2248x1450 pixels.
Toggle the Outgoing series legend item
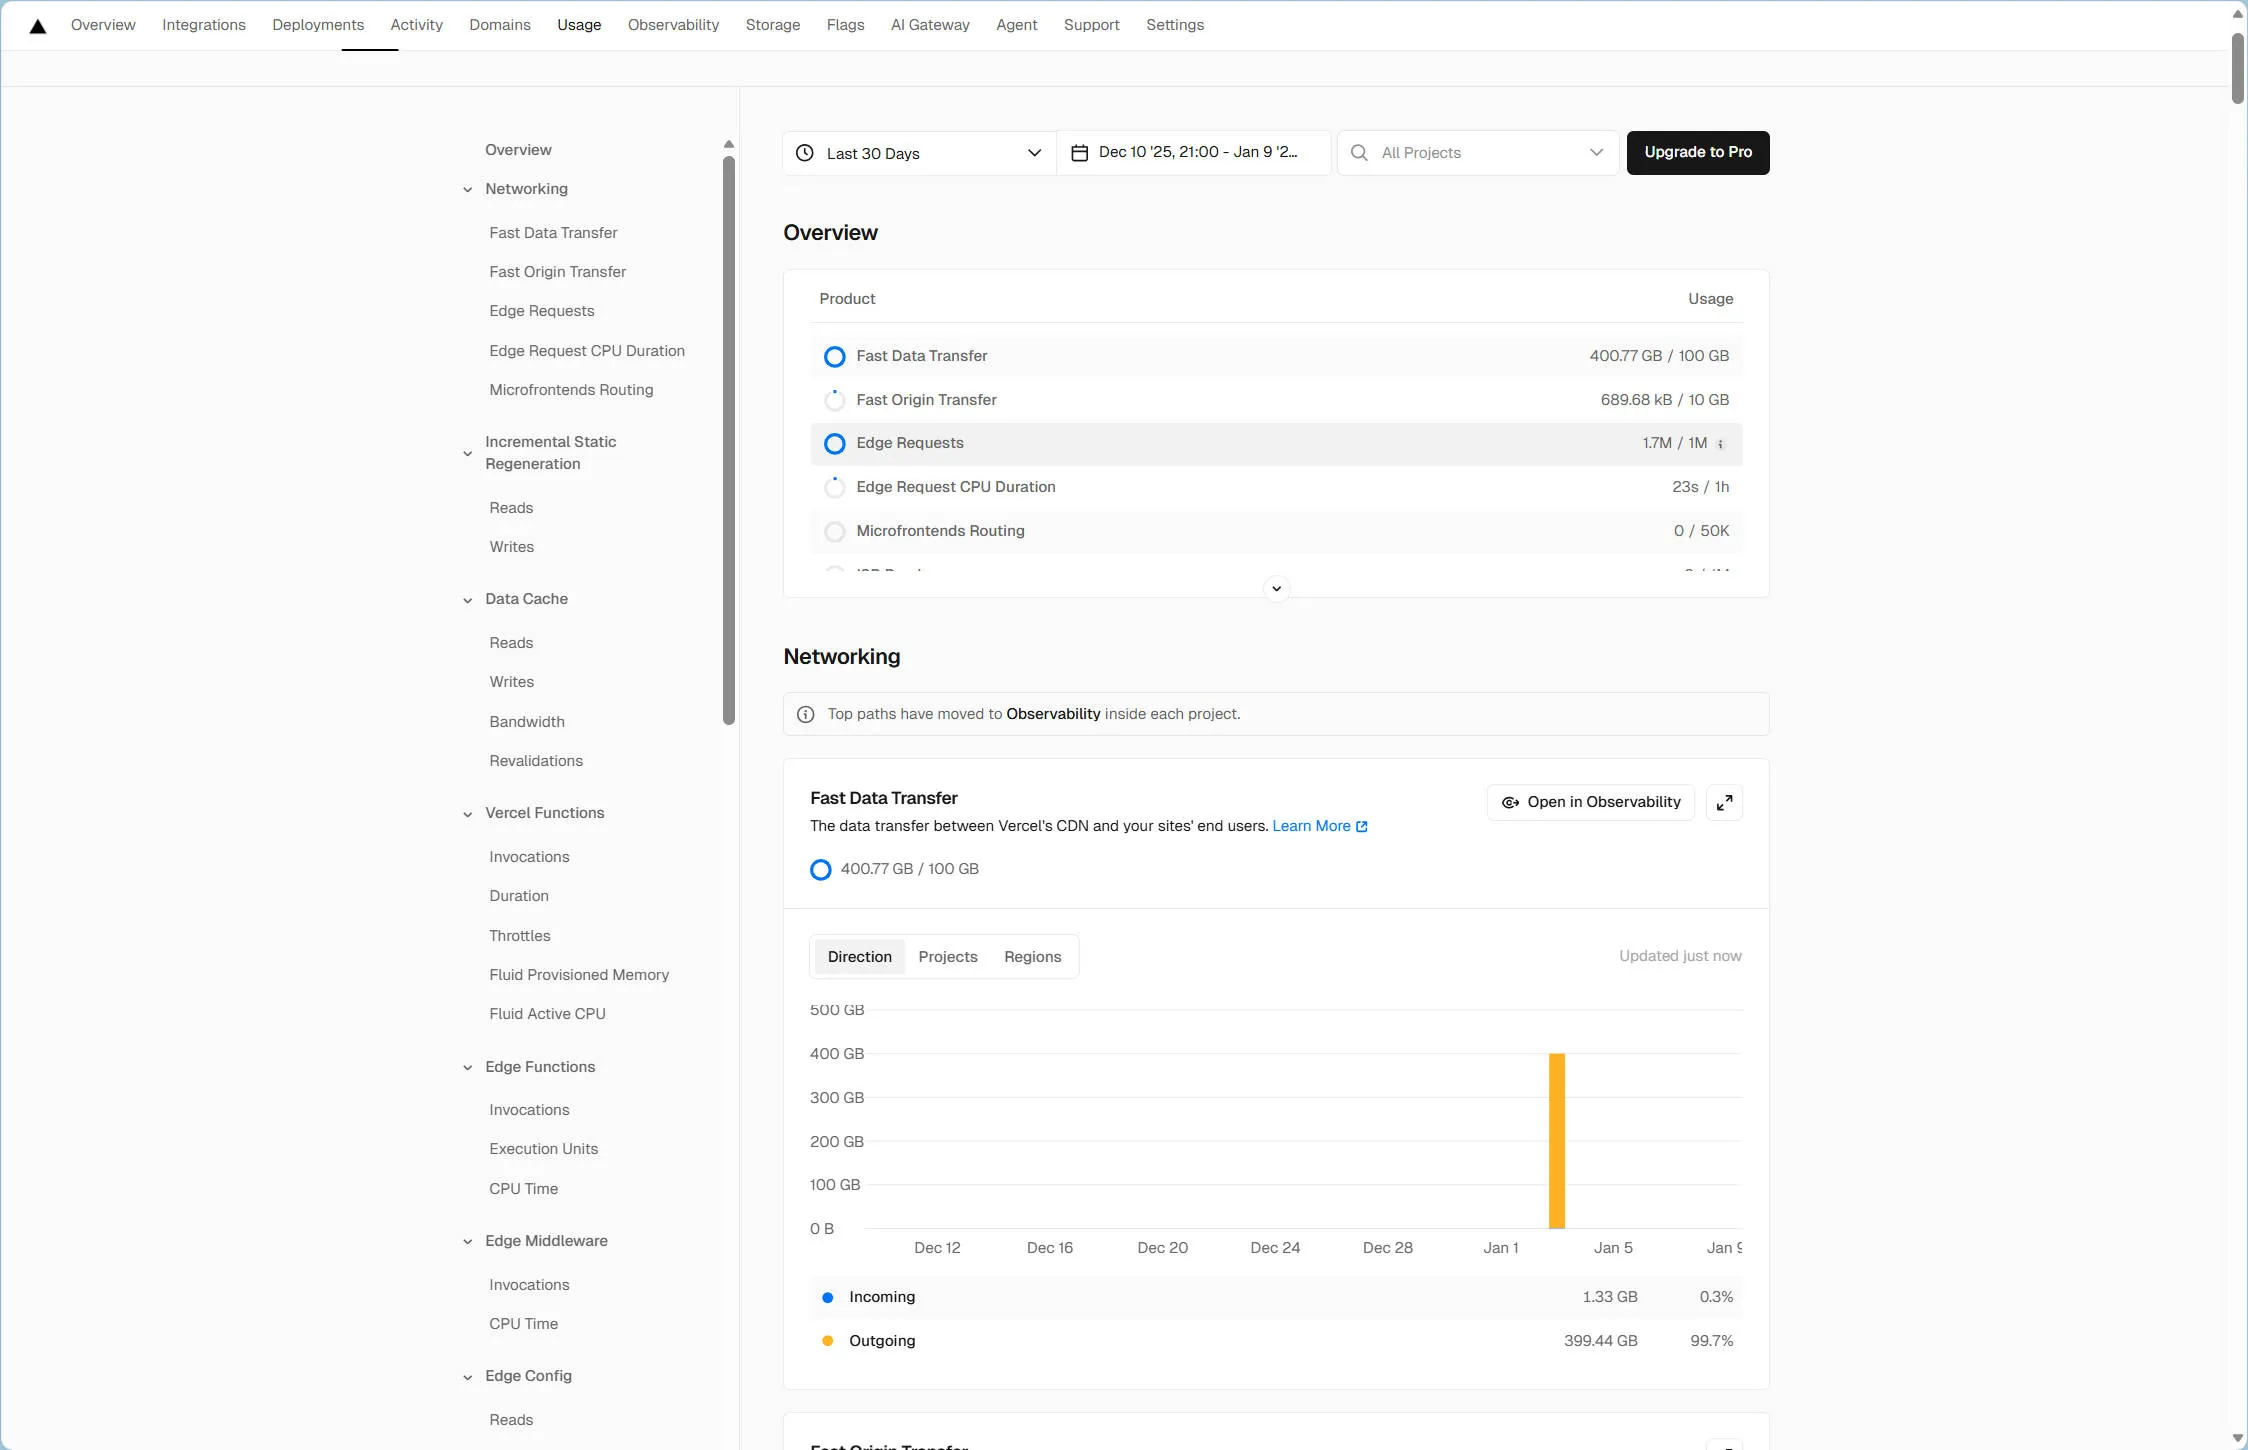coord(881,1341)
